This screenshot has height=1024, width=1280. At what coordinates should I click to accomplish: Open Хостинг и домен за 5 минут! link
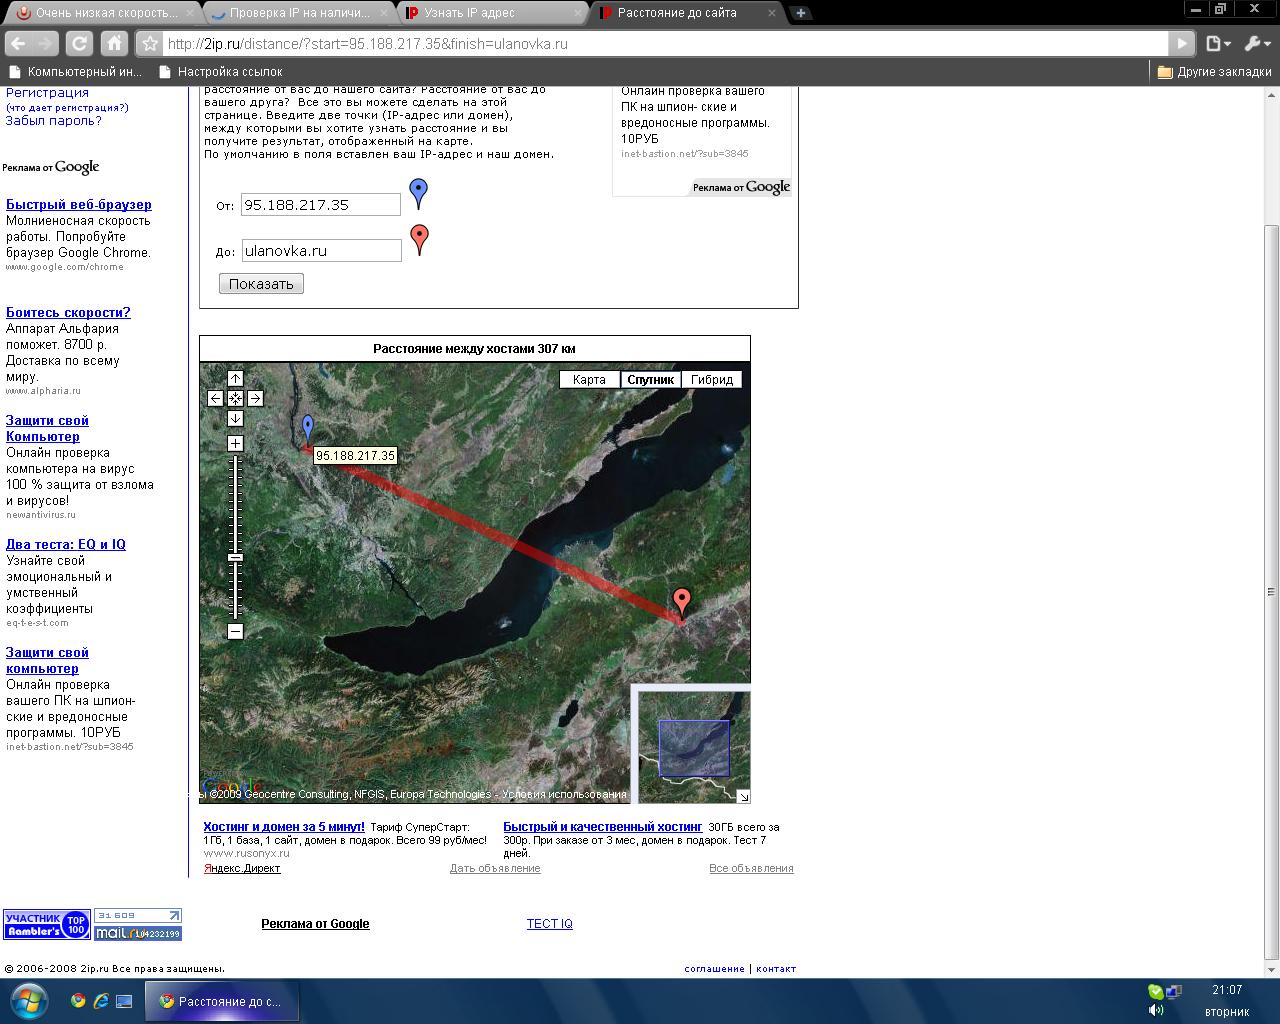pyautogui.click(x=284, y=827)
